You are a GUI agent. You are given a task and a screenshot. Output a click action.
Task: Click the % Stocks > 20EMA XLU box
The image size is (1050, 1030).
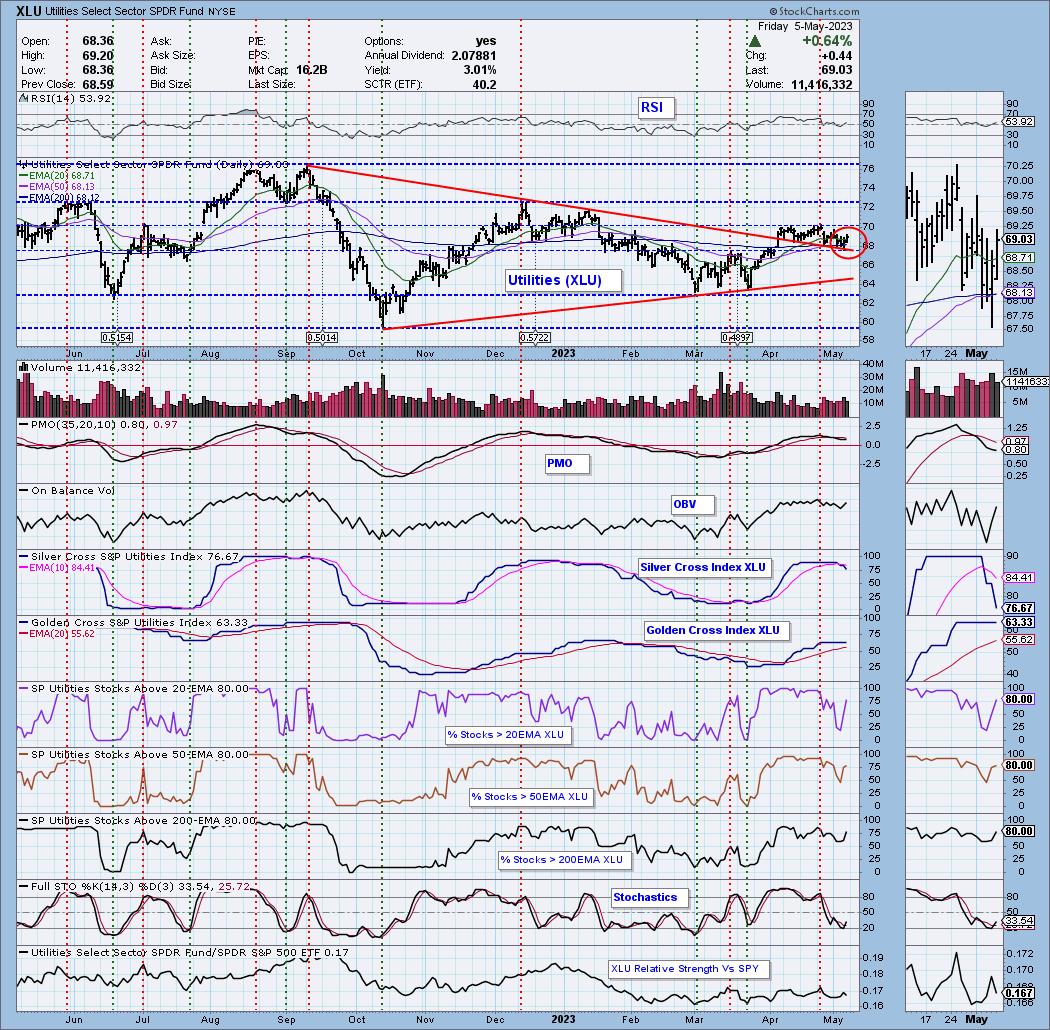point(506,735)
